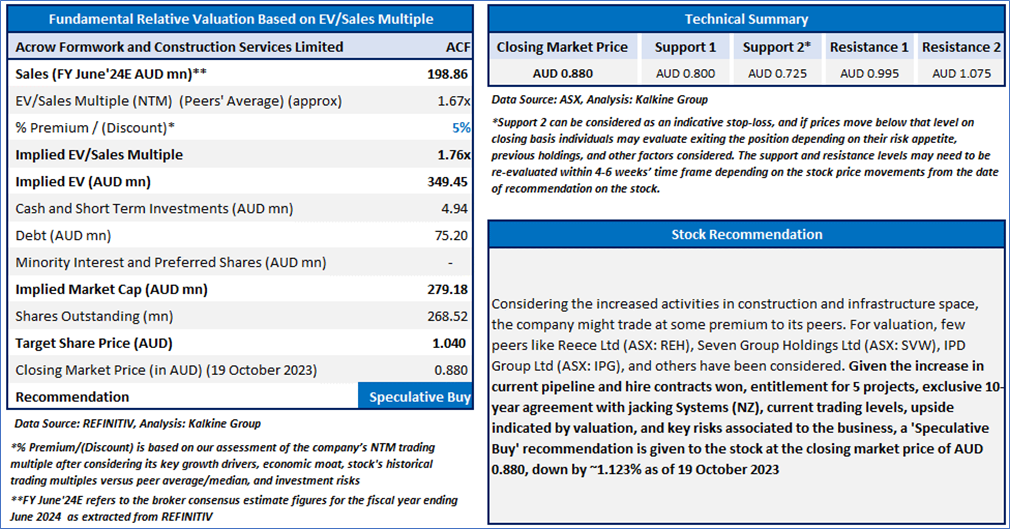
Task: Click the Resistance 2 column header
Action: [961, 47]
